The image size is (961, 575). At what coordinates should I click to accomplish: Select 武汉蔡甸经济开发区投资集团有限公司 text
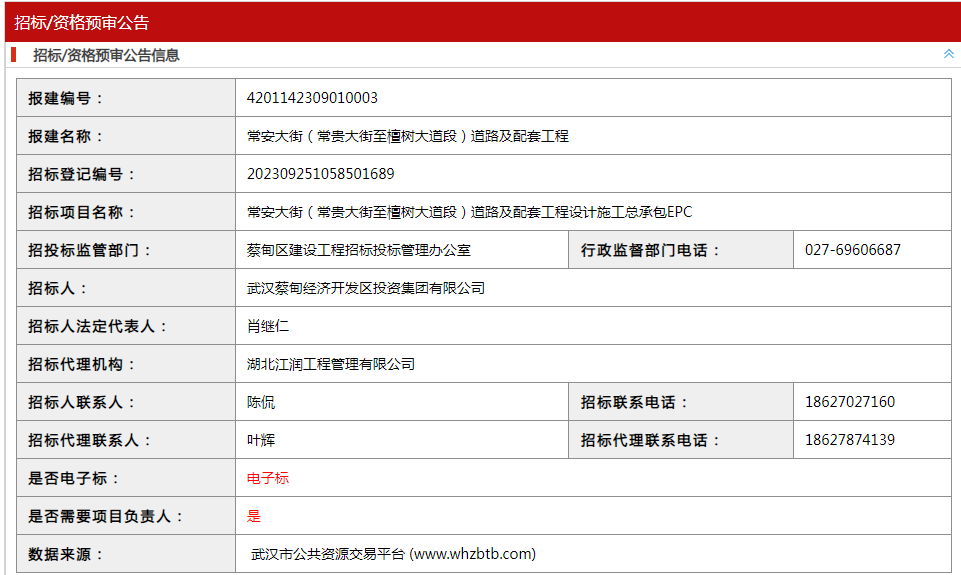366,288
